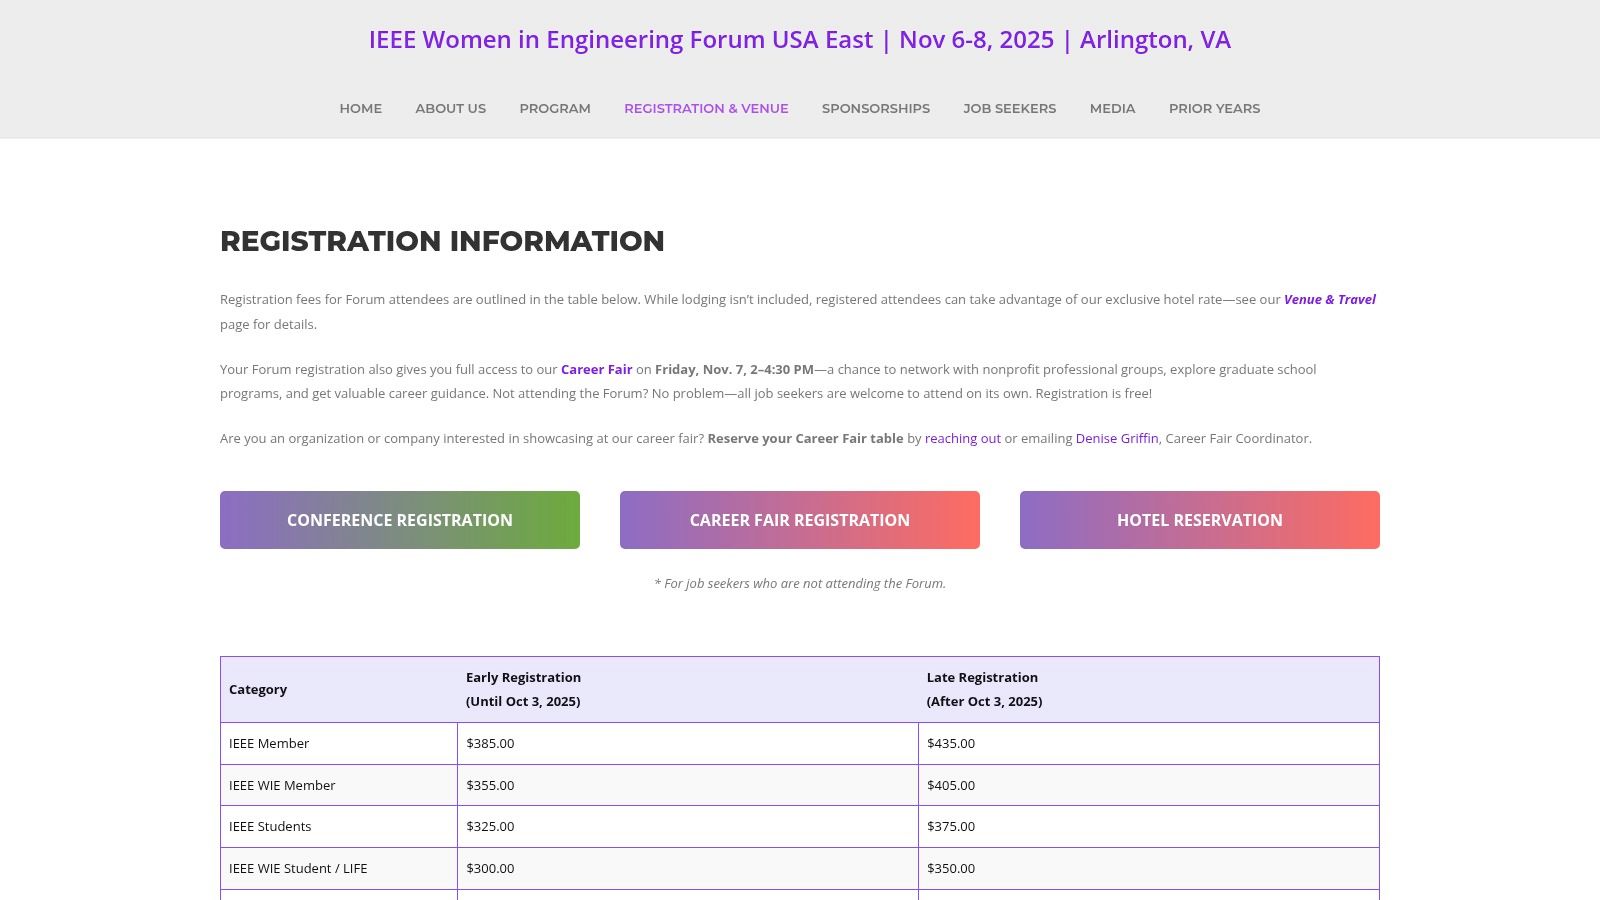Image resolution: width=1600 pixels, height=900 pixels.
Task: Select REGISTRATION & VENUE nav item
Action: click(706, 108)
